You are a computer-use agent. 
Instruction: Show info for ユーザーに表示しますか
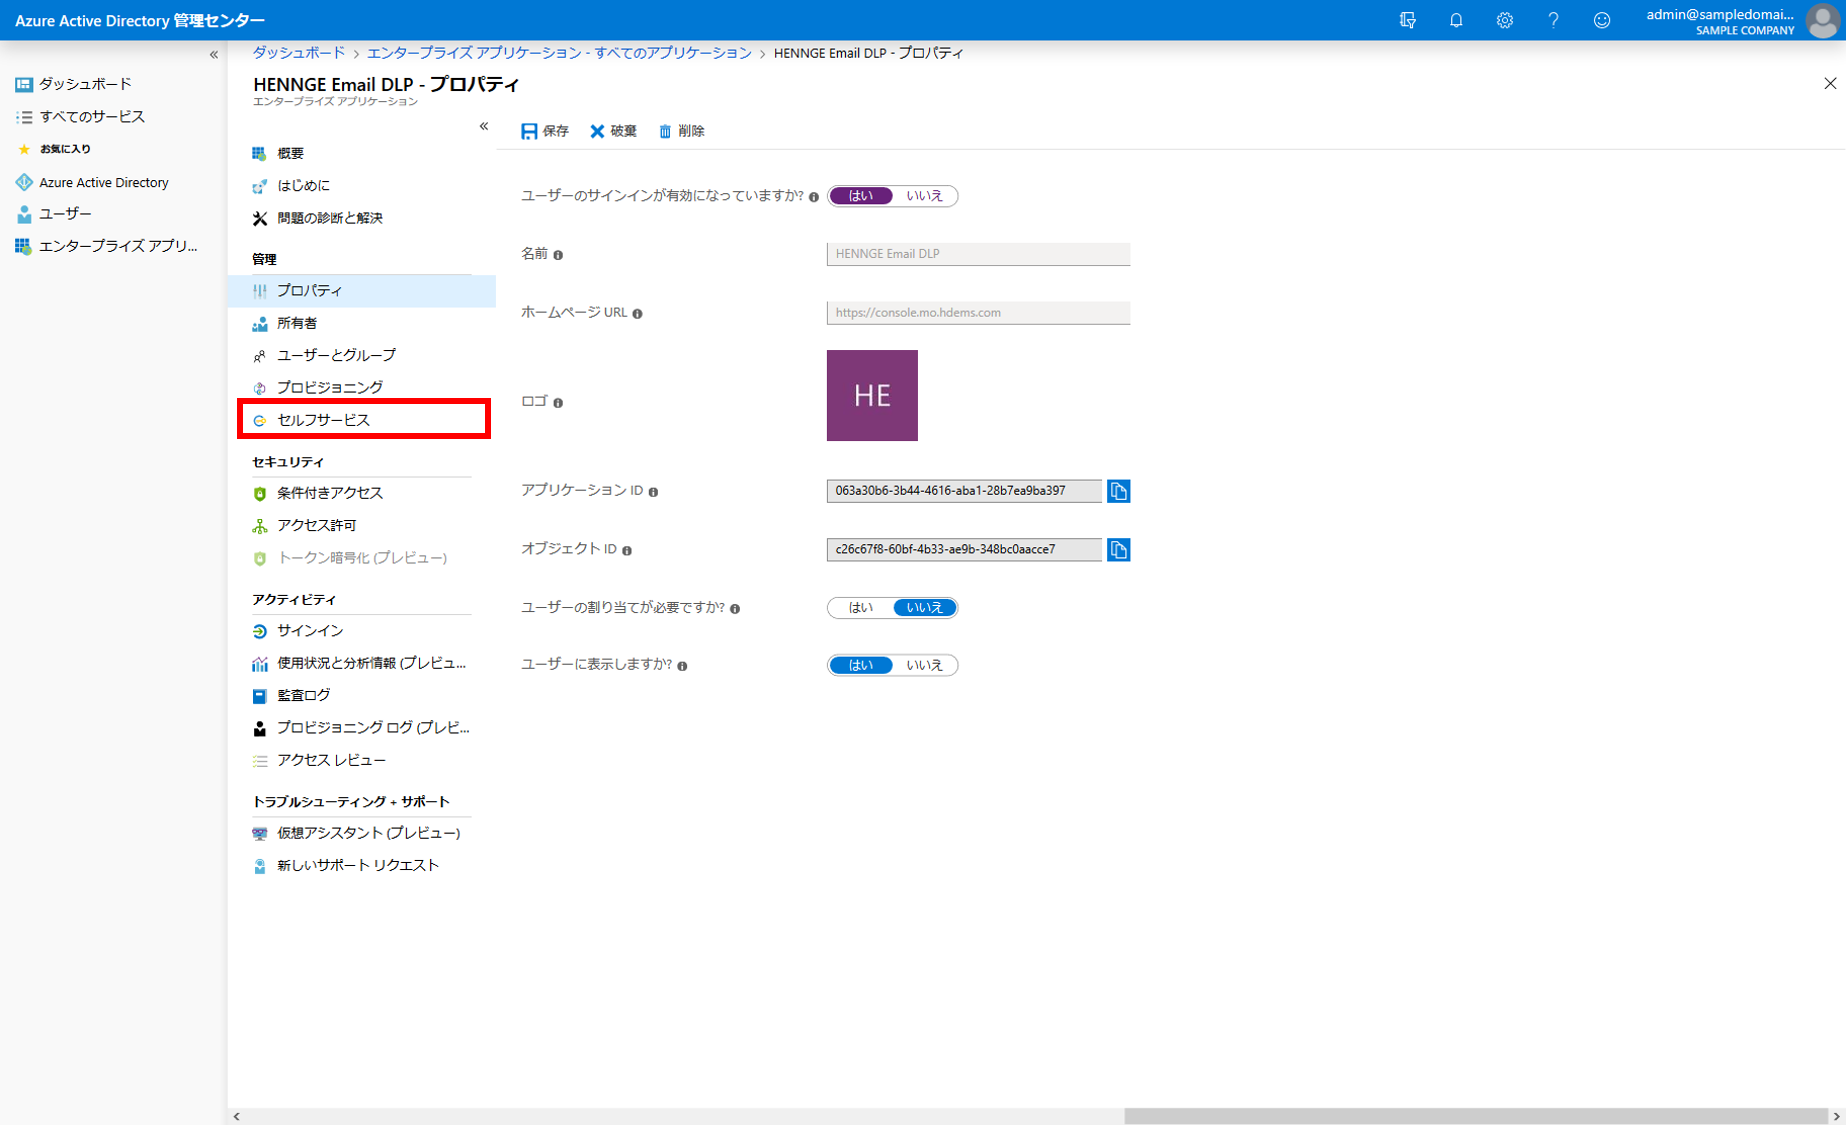(x=682, y=666)
